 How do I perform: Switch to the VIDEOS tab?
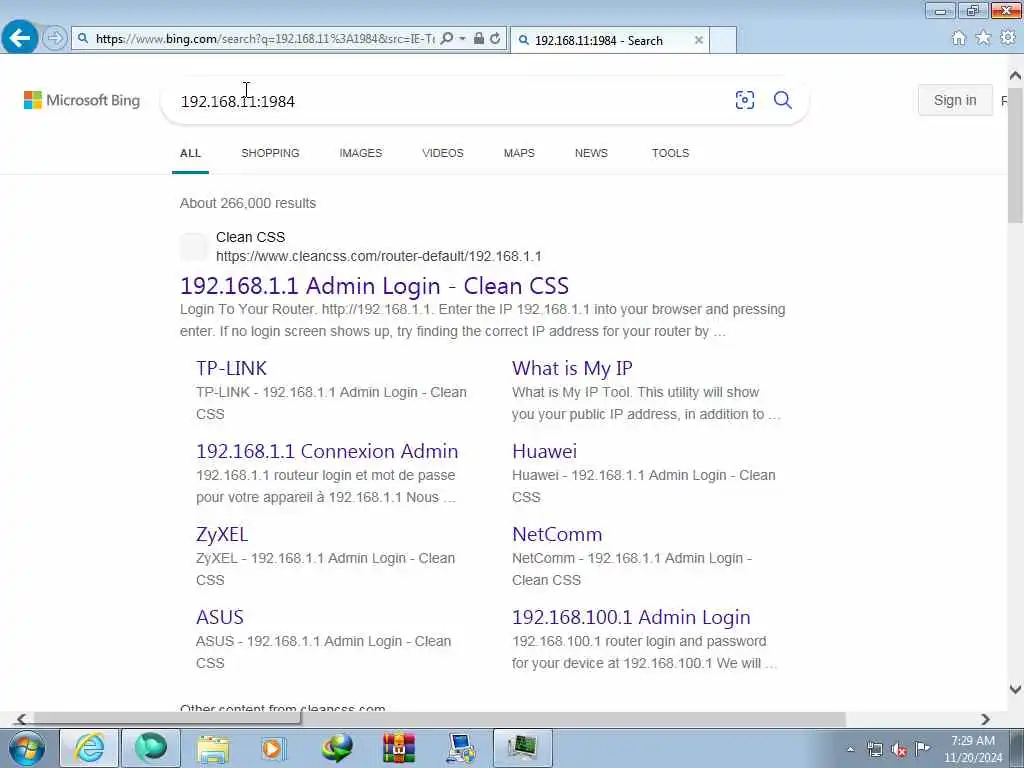[x=443, y=153]
